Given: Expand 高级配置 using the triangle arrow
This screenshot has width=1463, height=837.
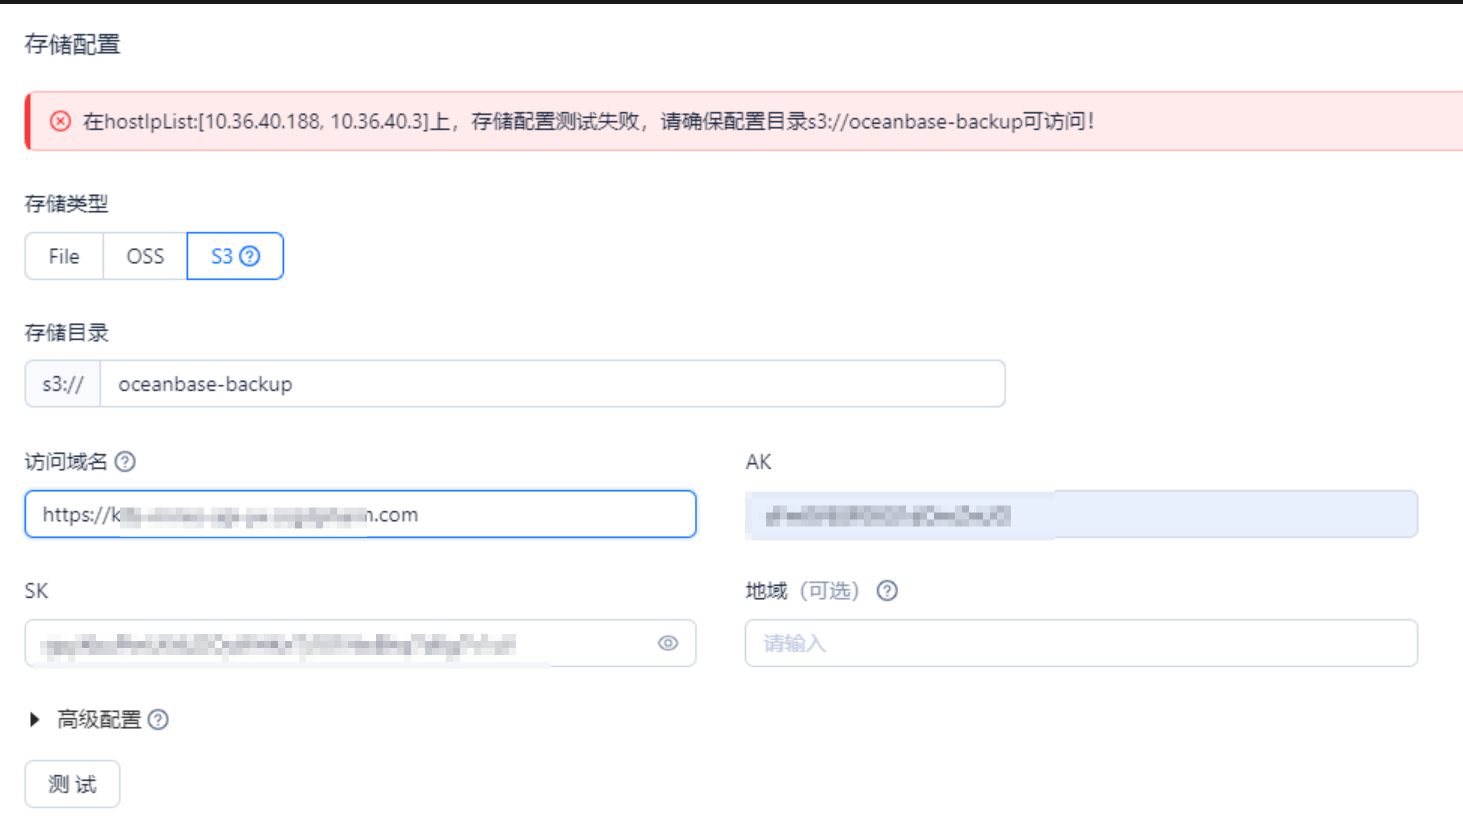Looking at the screenshot, I should pyautogui.click(x=35, y=720).
